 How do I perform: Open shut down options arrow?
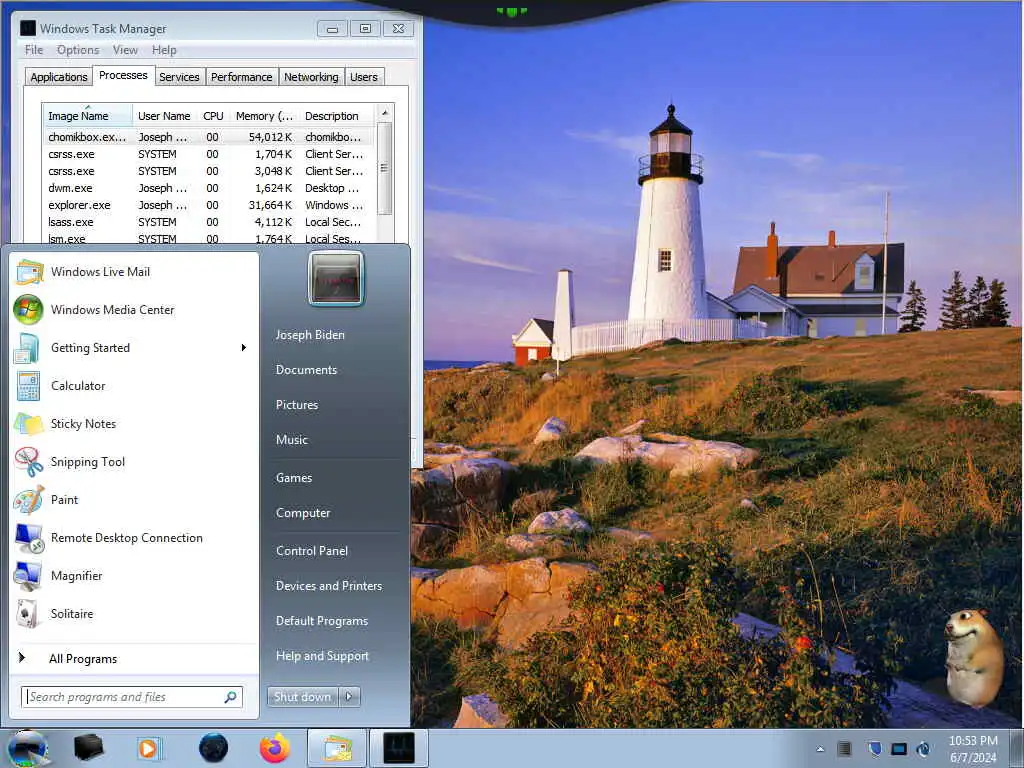click(349, 697)
